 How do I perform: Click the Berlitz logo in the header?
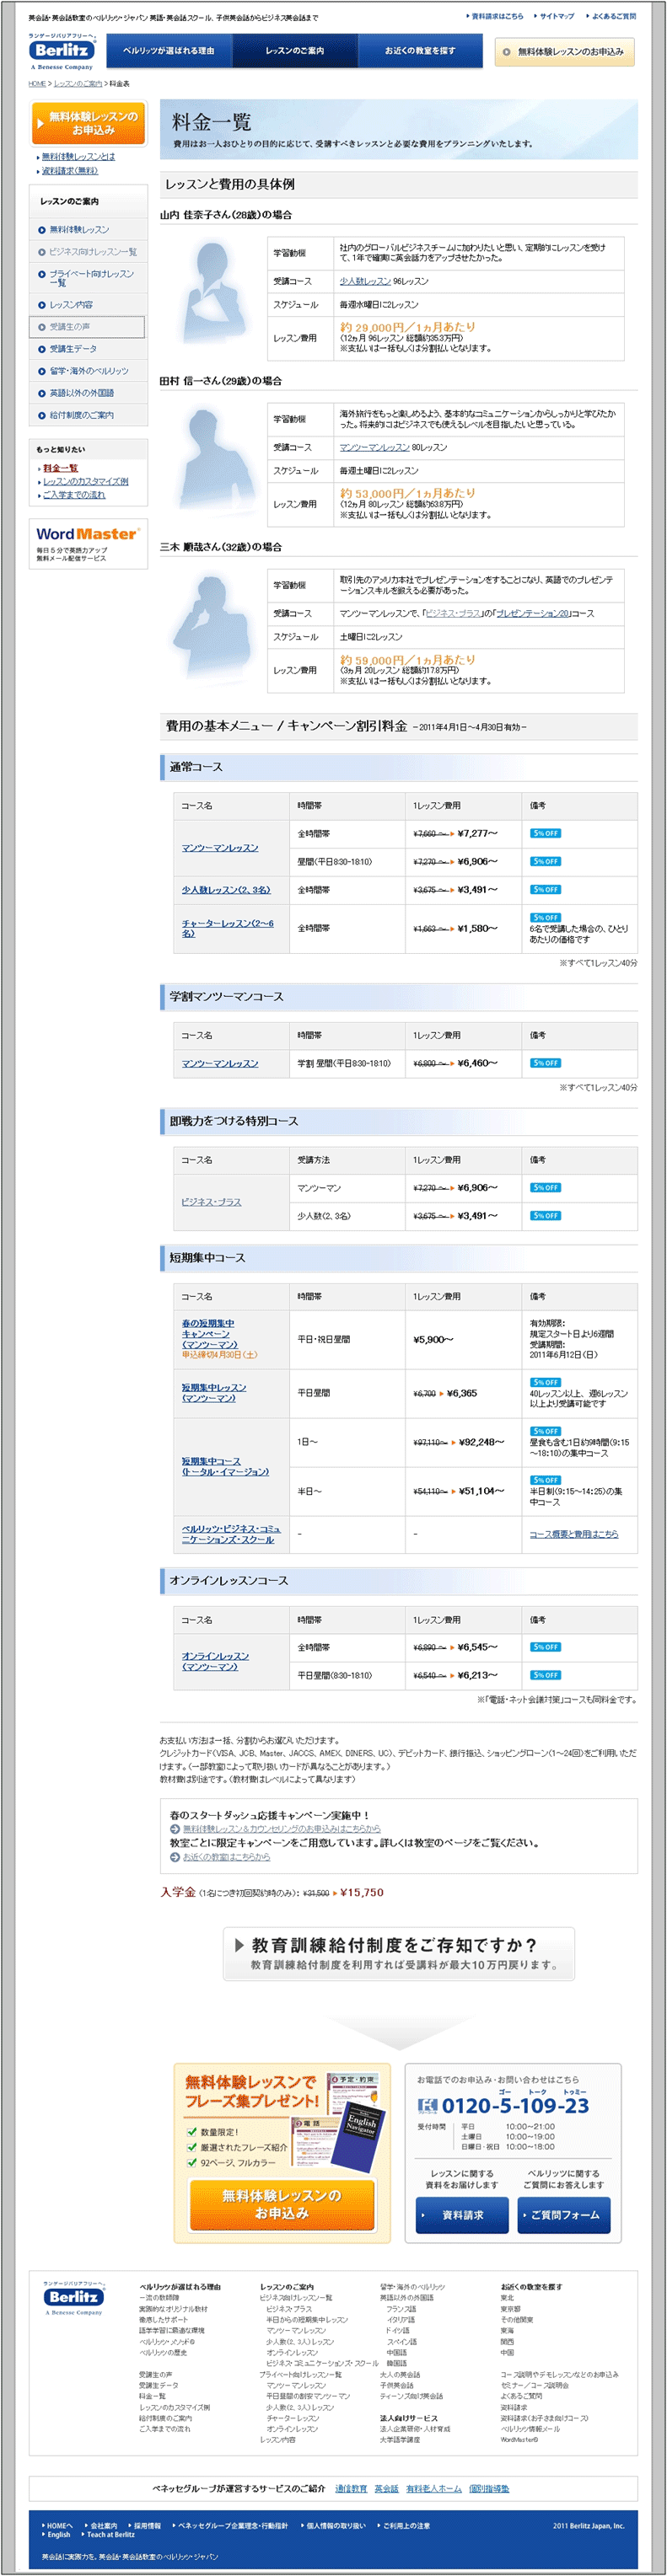62,50
